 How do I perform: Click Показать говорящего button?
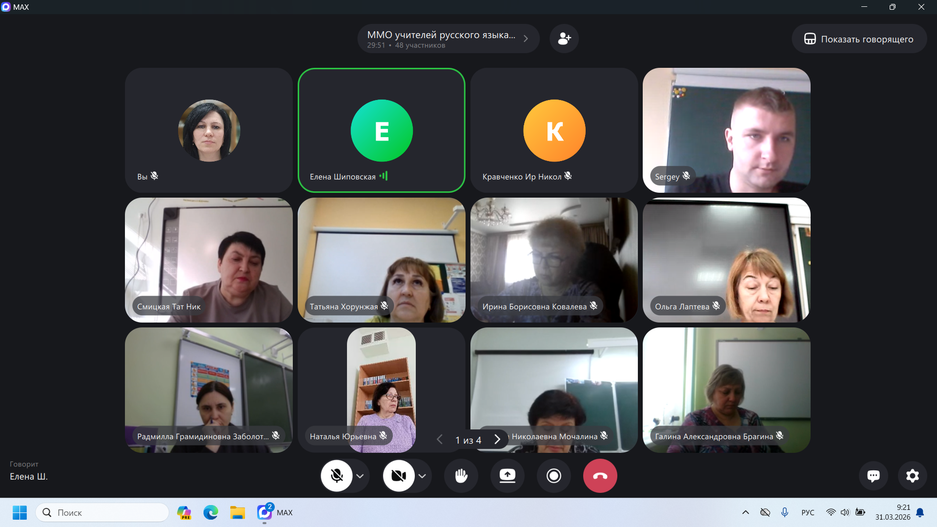pos(859,39)
